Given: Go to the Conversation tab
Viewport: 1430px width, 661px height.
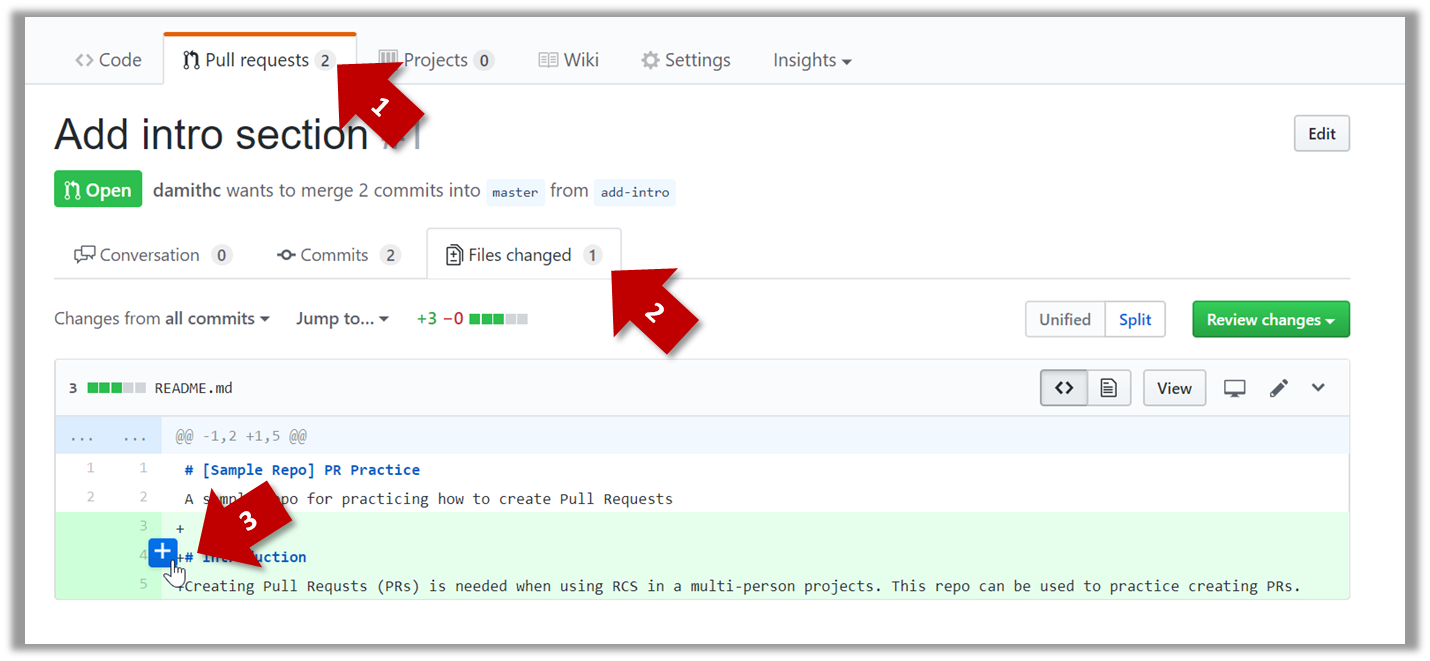Looking at the screenshot, I should pos(152,255).
